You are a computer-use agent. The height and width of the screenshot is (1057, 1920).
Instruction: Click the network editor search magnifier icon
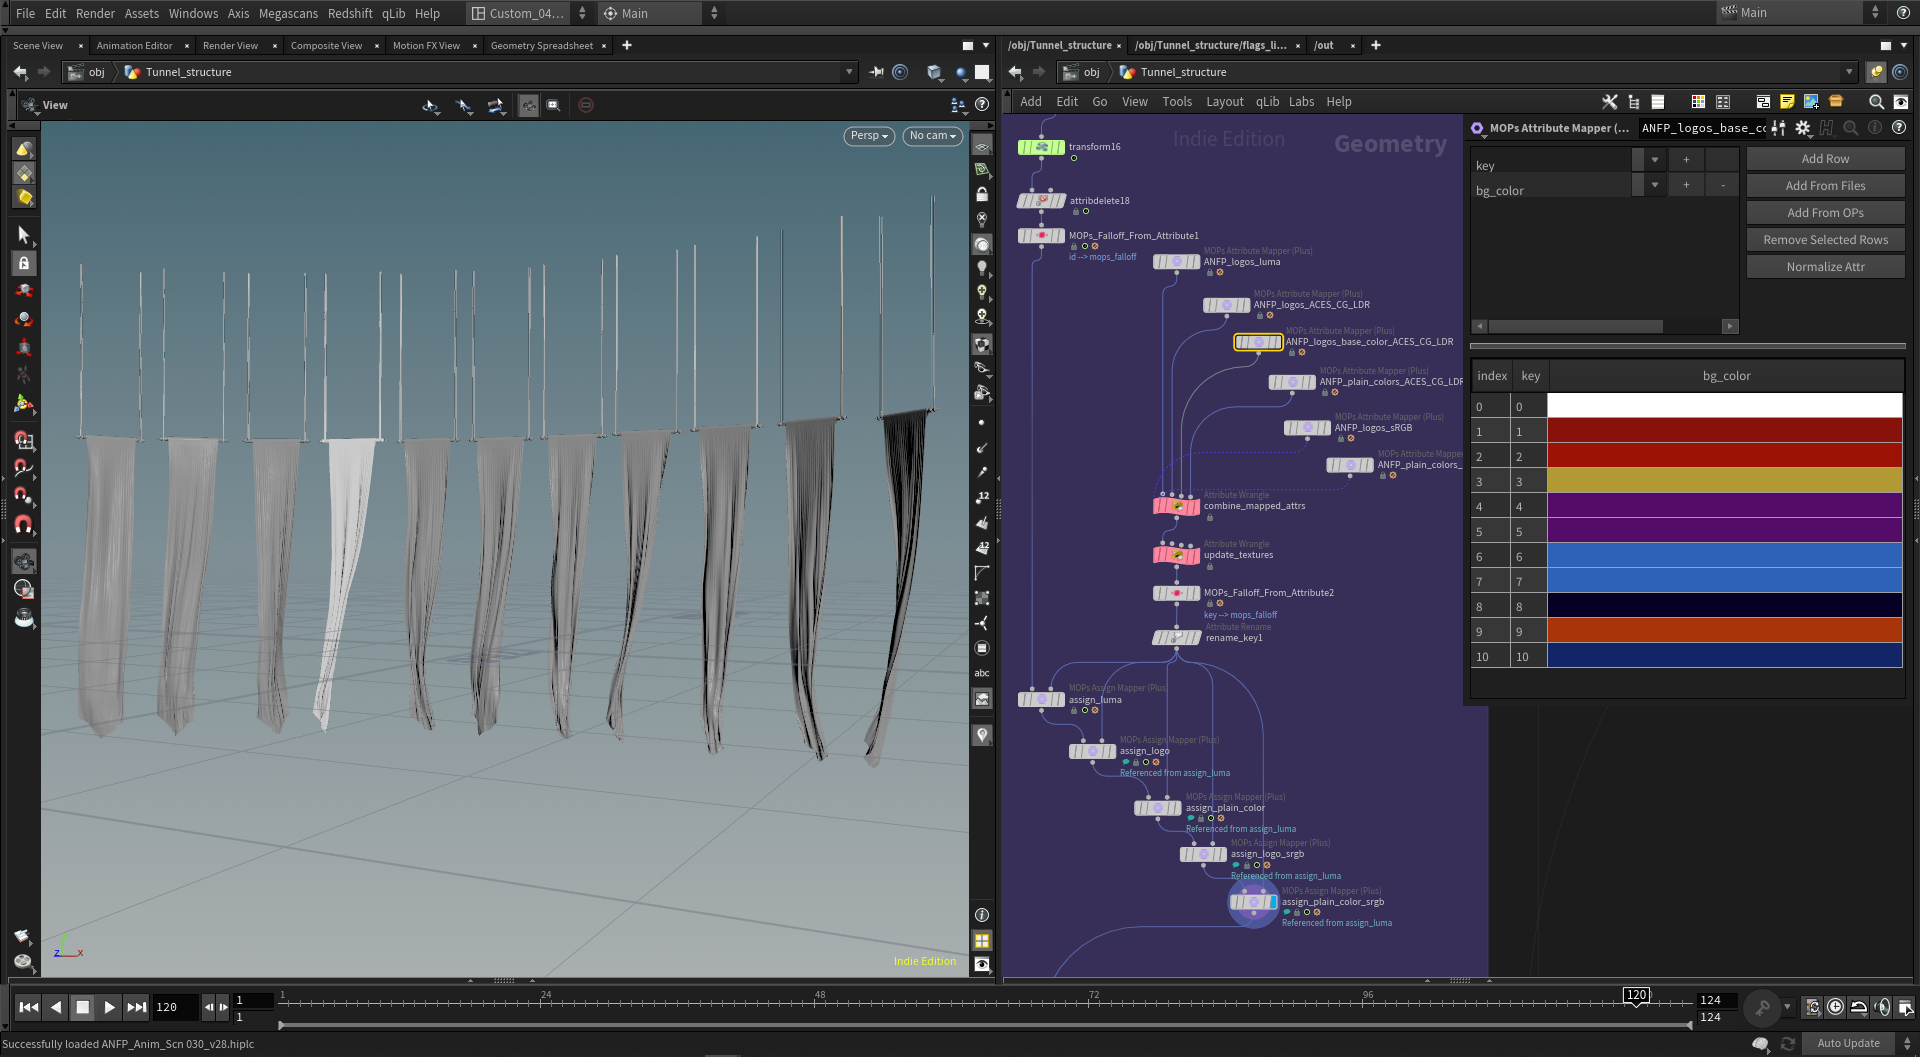tap(1876, 102)
